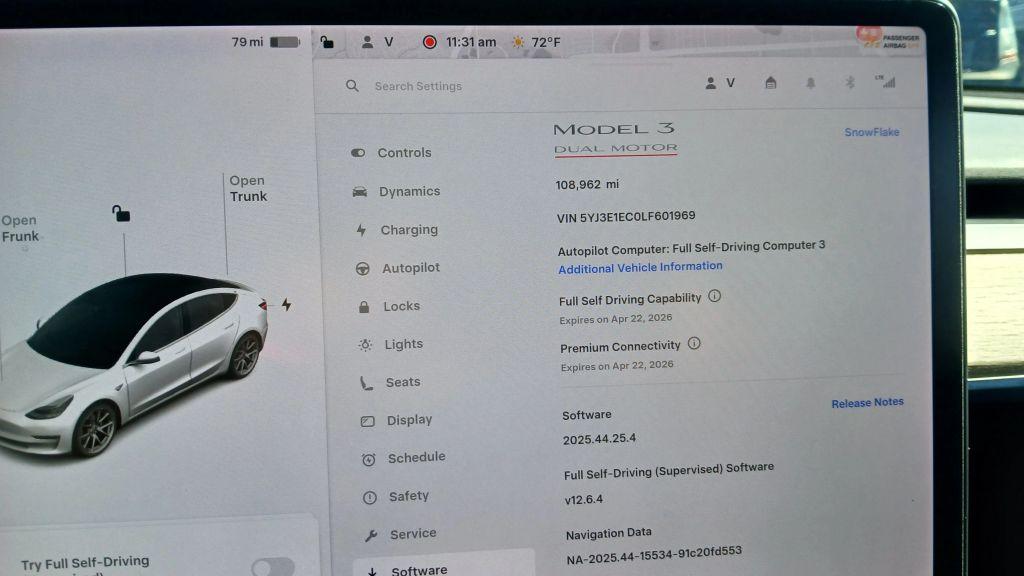Open the software Release Notes
The width and height of the screenshot is (1024, 576).
coord(866,402)
